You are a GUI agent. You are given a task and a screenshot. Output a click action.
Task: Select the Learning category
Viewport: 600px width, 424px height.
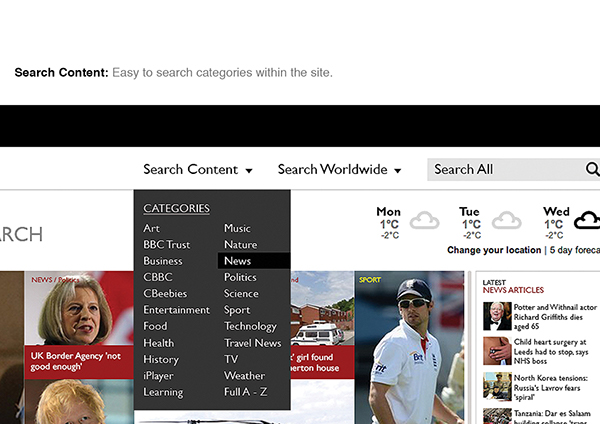tap(163, 392)
